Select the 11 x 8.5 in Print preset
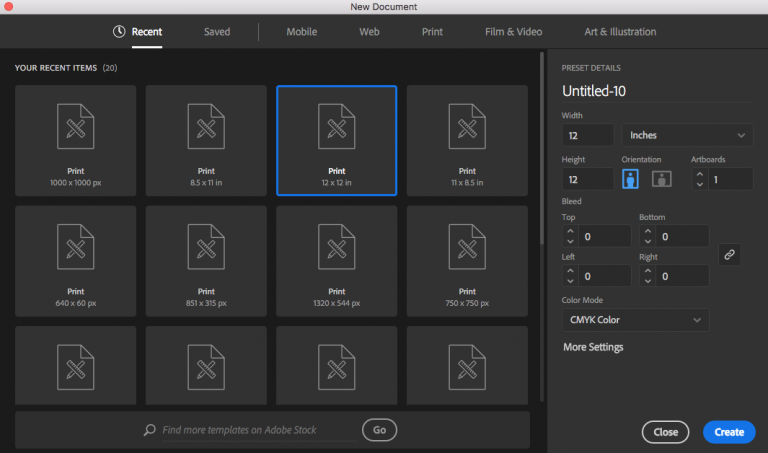The width and height of the screenshot is (768, 453). [467, 141]
